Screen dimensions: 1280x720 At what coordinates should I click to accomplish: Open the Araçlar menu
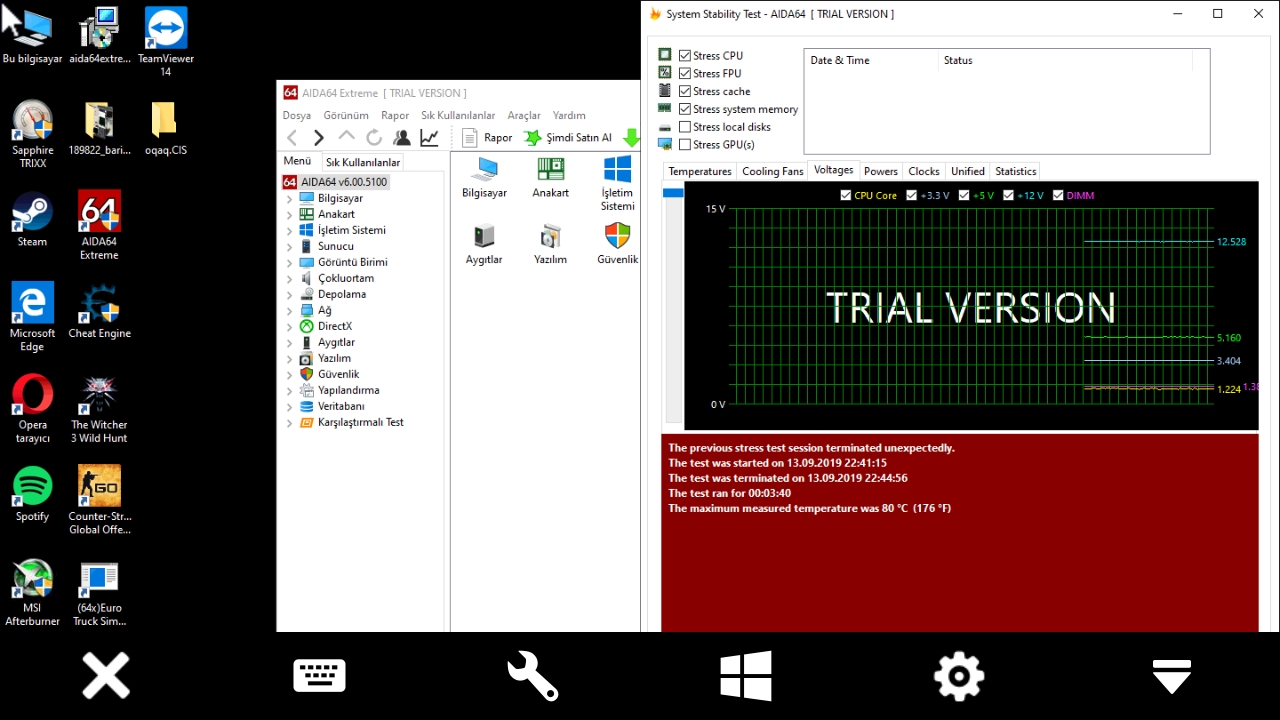[x=524, y=116]
